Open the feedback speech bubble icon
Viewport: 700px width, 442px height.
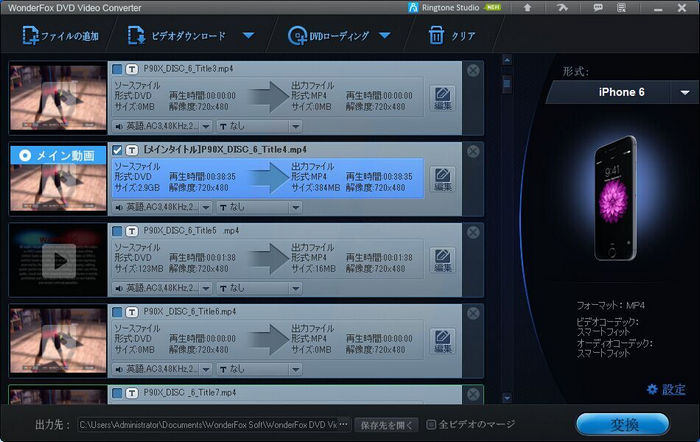[598, 8]
